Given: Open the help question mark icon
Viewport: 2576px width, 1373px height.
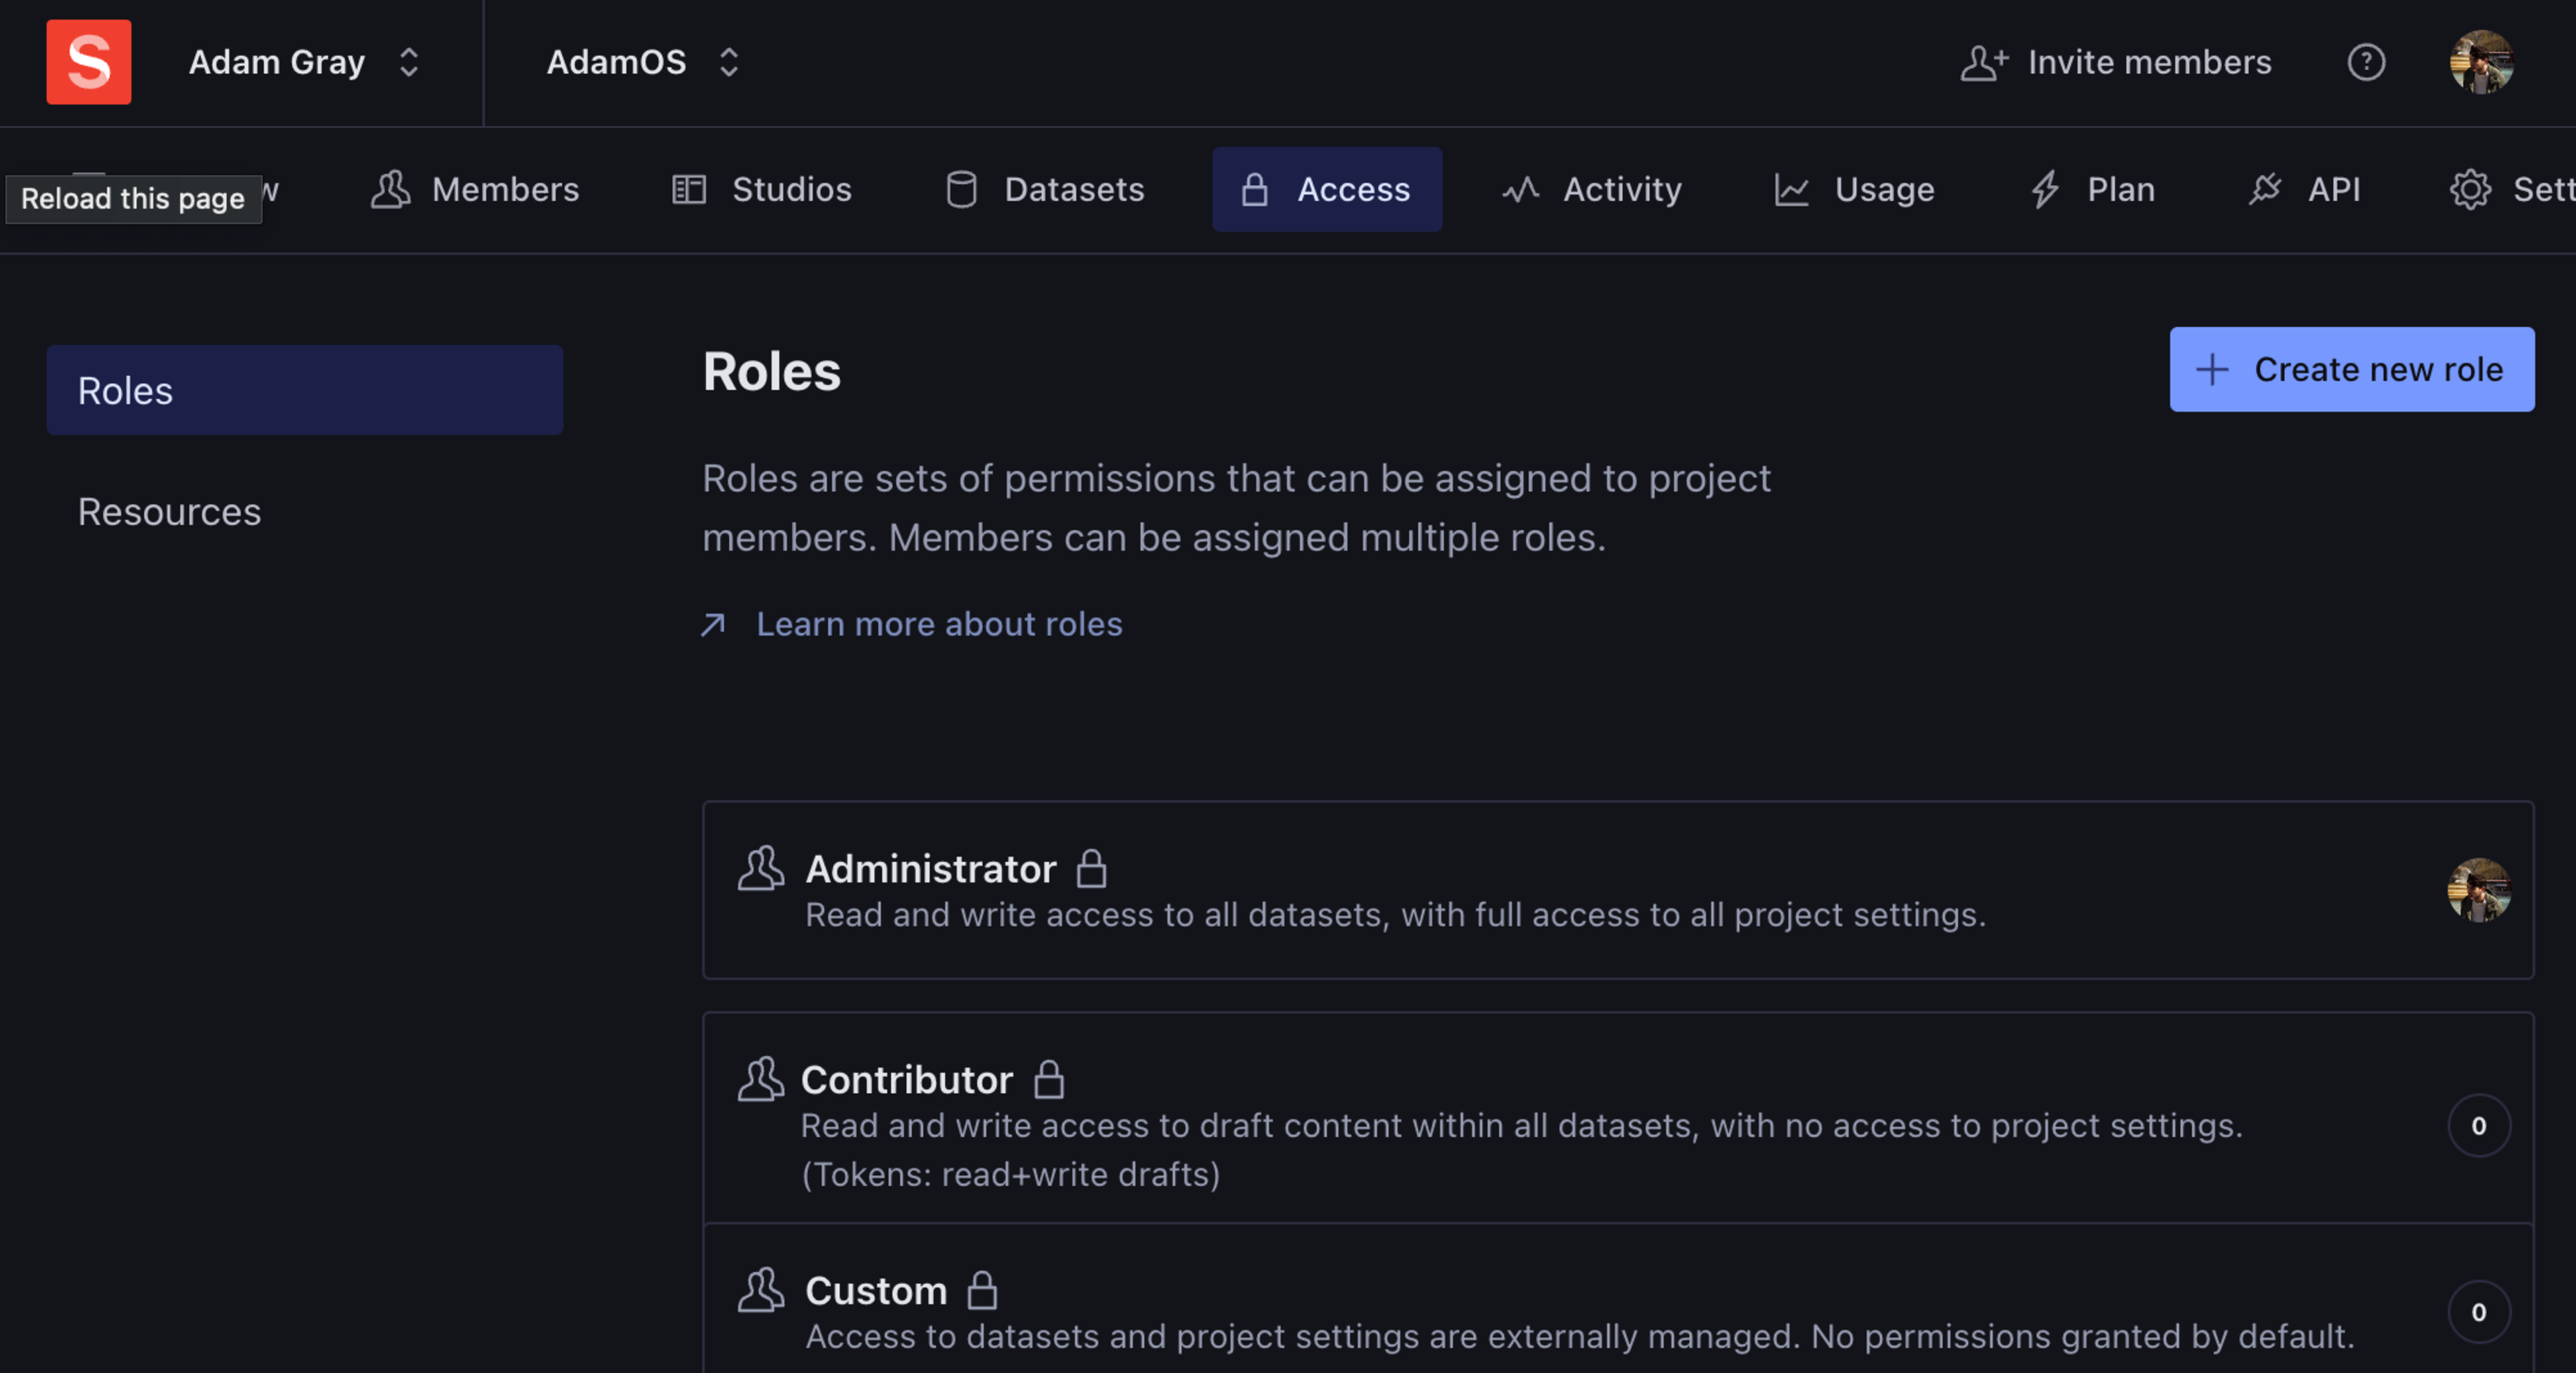Looking at the screenshot, I should 2365,62.
